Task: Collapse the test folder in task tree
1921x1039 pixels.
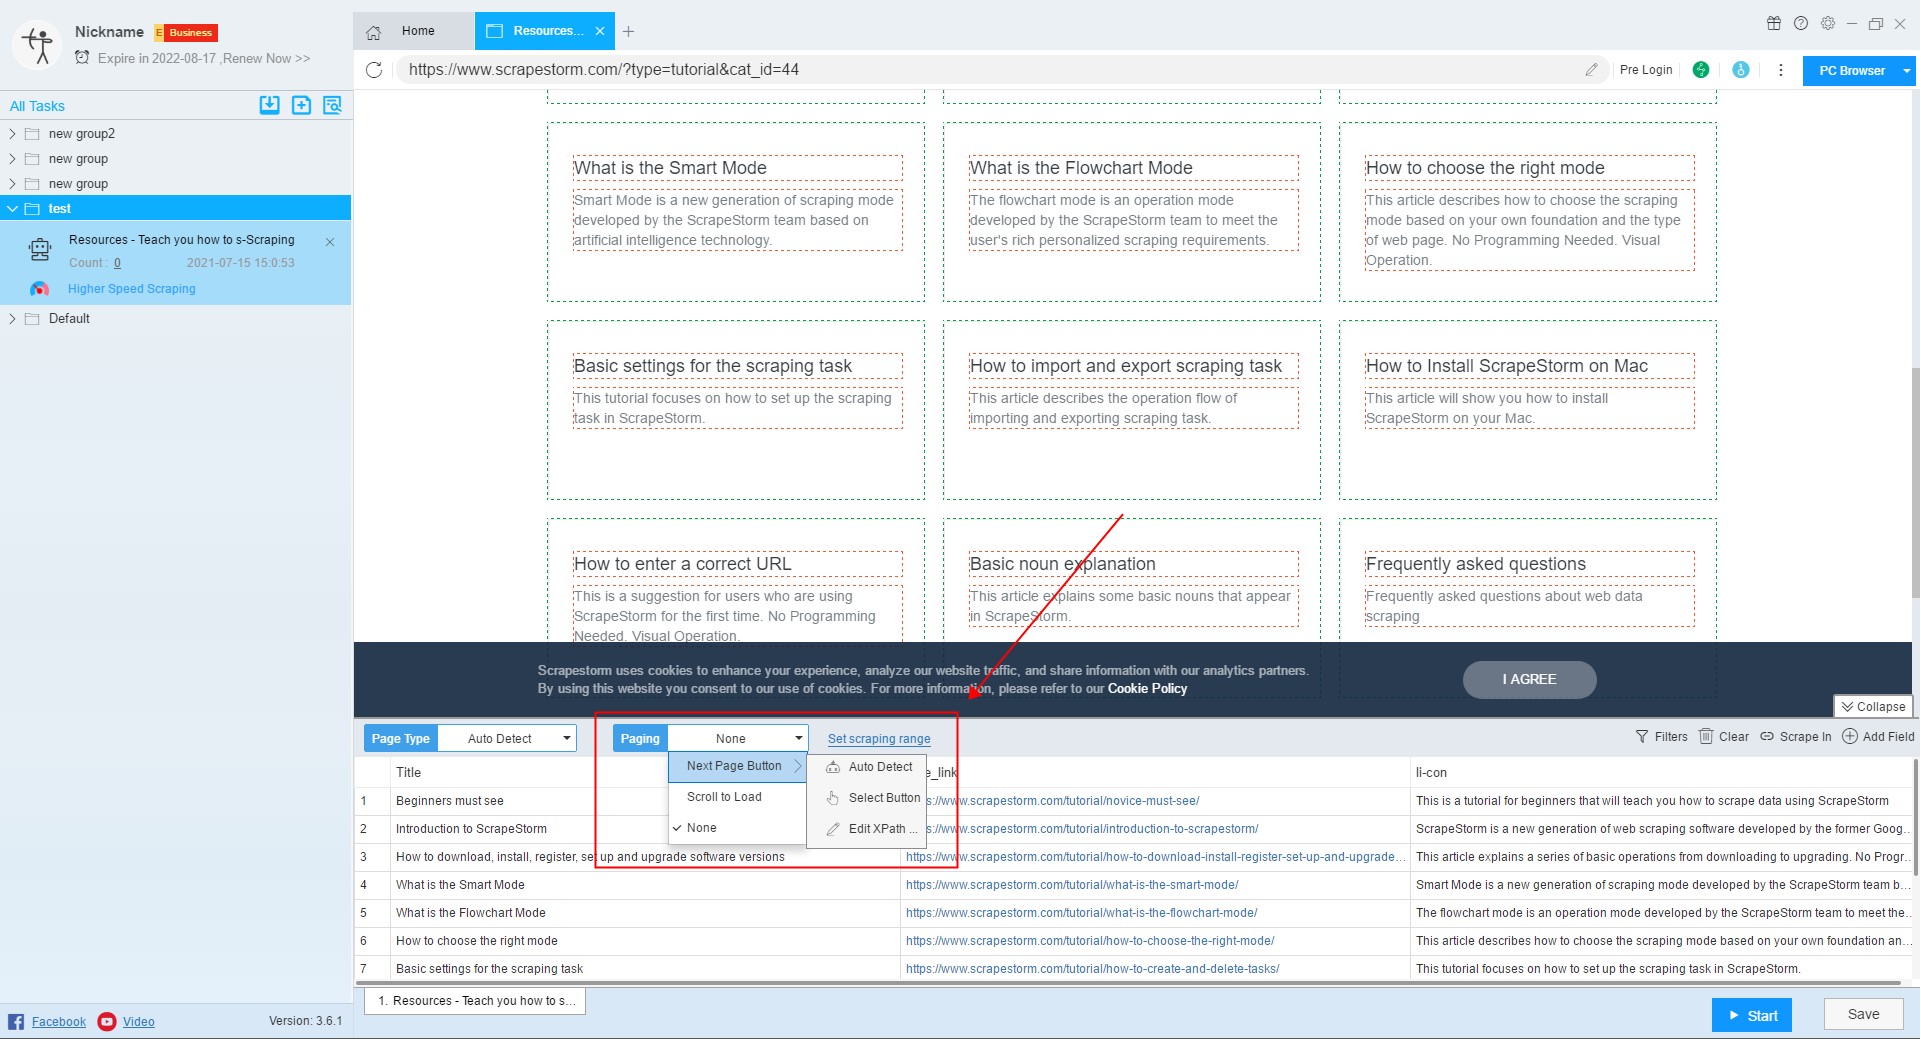Action: pyautogui.click(x=12, y=209)
